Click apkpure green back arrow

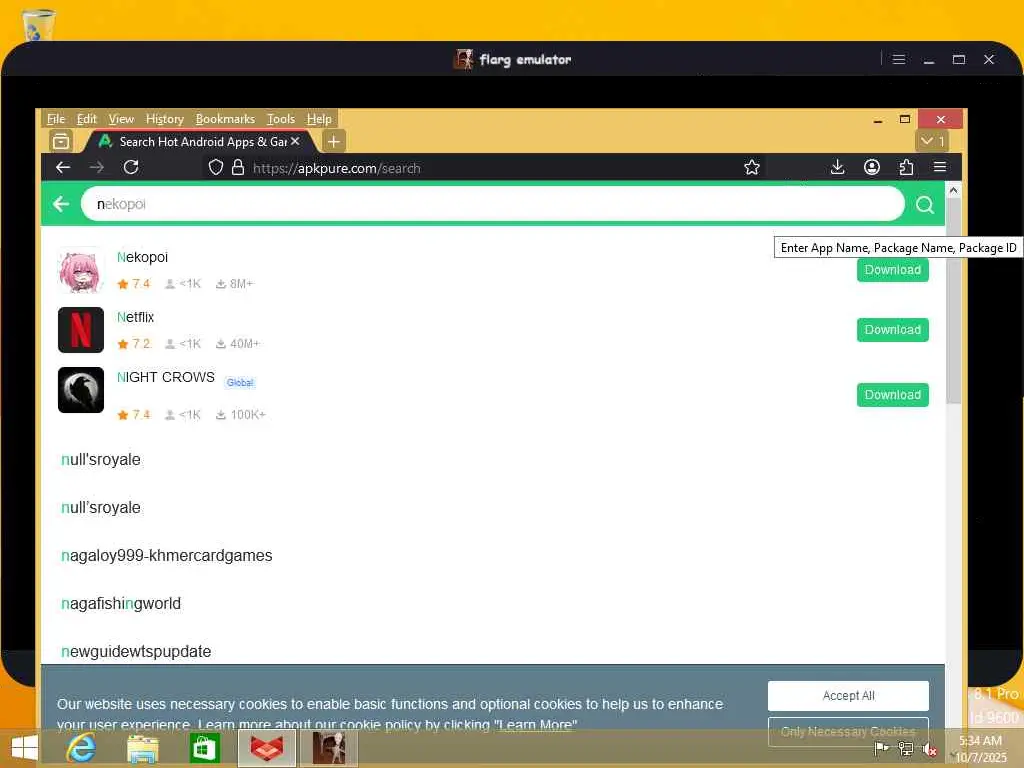pos(61,204)
